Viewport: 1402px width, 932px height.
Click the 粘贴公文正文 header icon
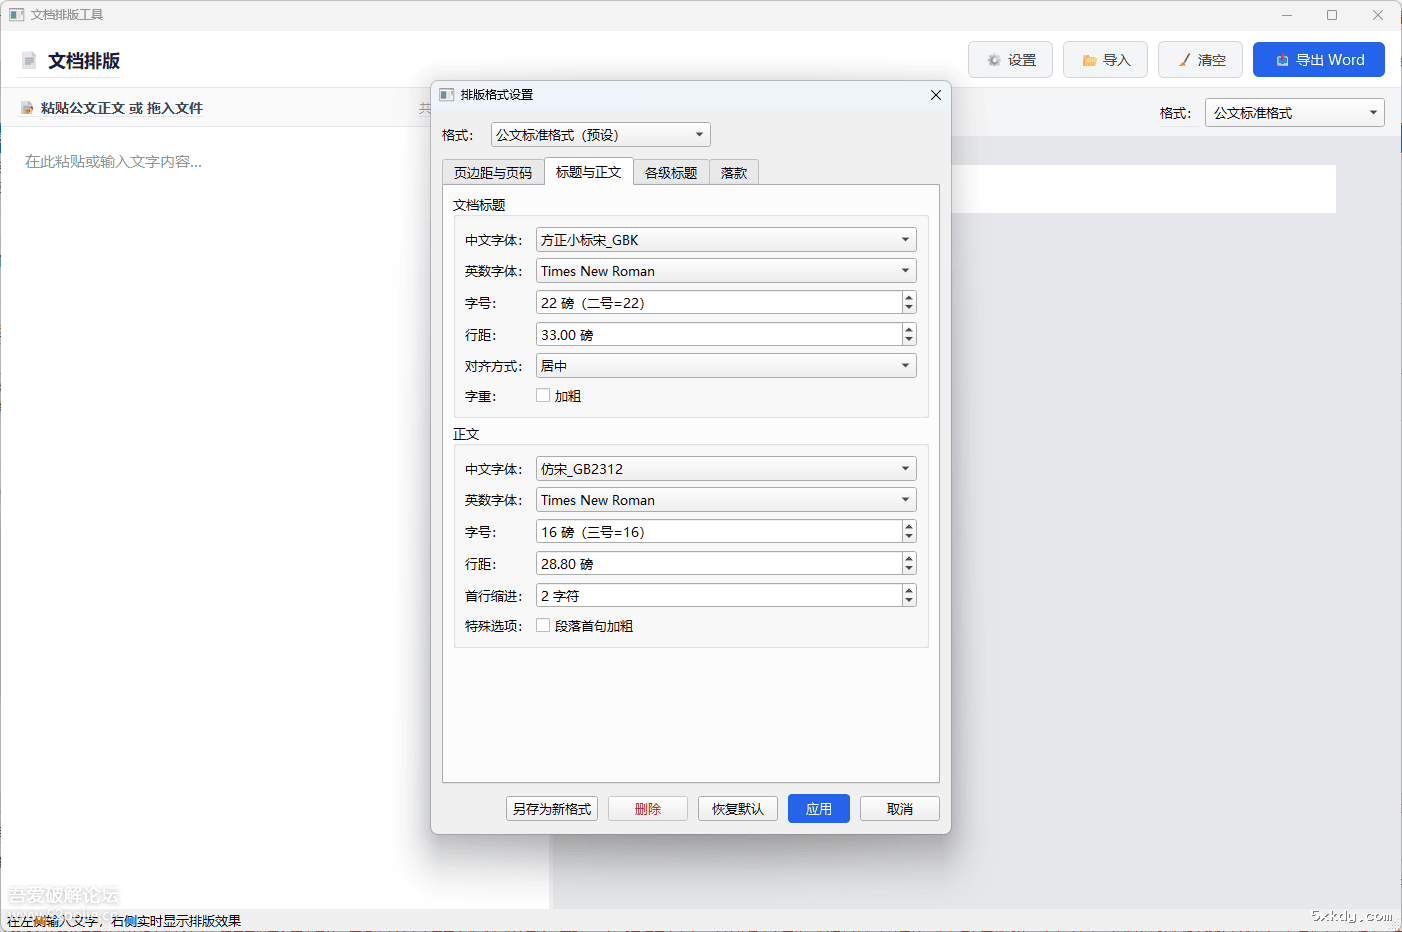(27, 108)
